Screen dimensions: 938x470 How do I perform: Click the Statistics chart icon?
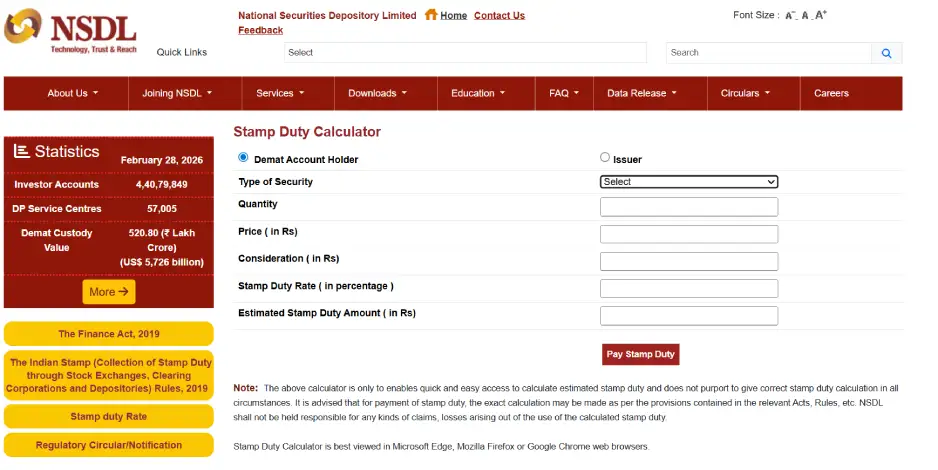tap(22, 151)
